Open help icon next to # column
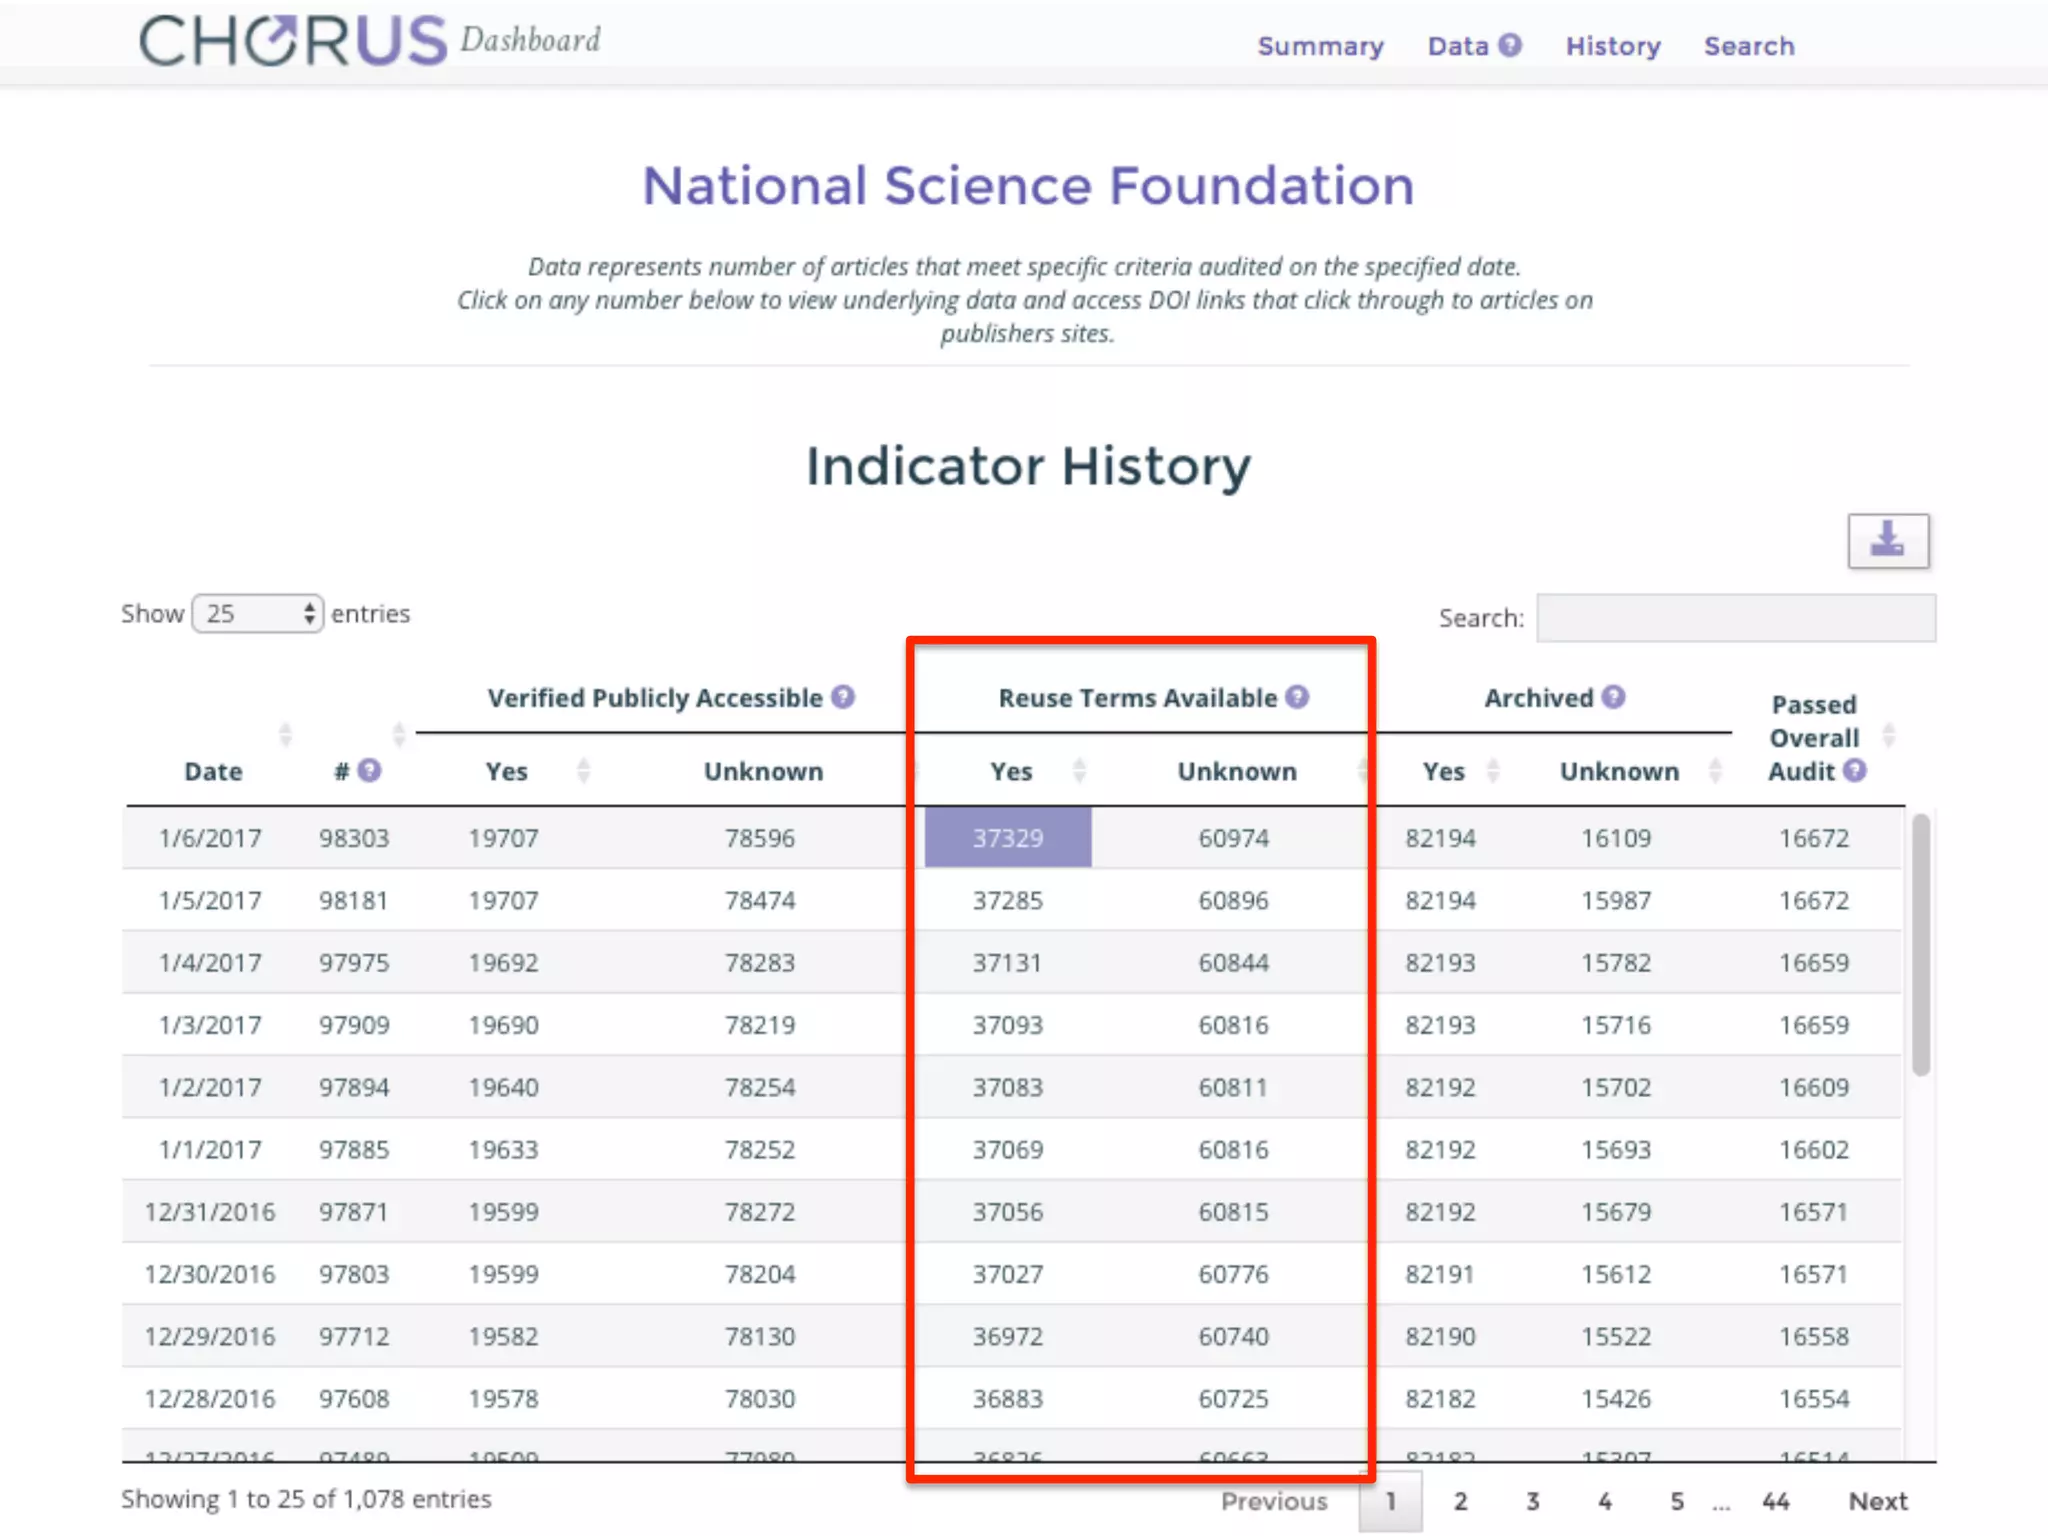 [x=369, y=770]
